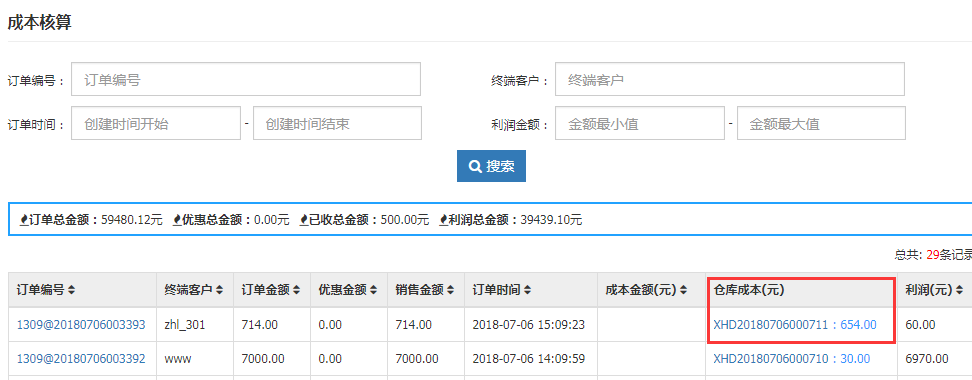Image resolution: width=972 pixels, height=380 pixels.
Task: Open the 创建时间结束 date field
Action: [x=337, y=123]
